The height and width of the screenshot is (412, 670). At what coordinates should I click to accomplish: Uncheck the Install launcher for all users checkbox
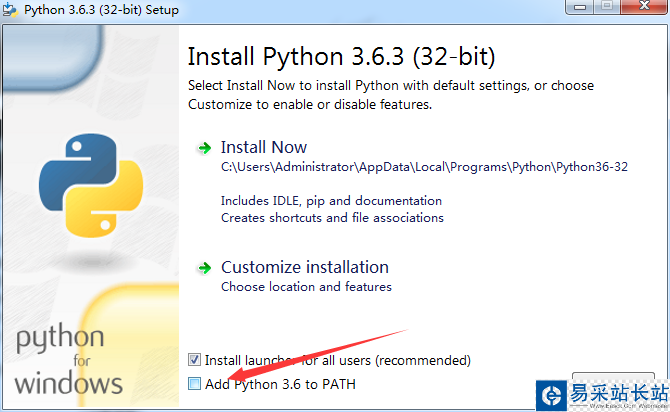(x=194, y=360)
